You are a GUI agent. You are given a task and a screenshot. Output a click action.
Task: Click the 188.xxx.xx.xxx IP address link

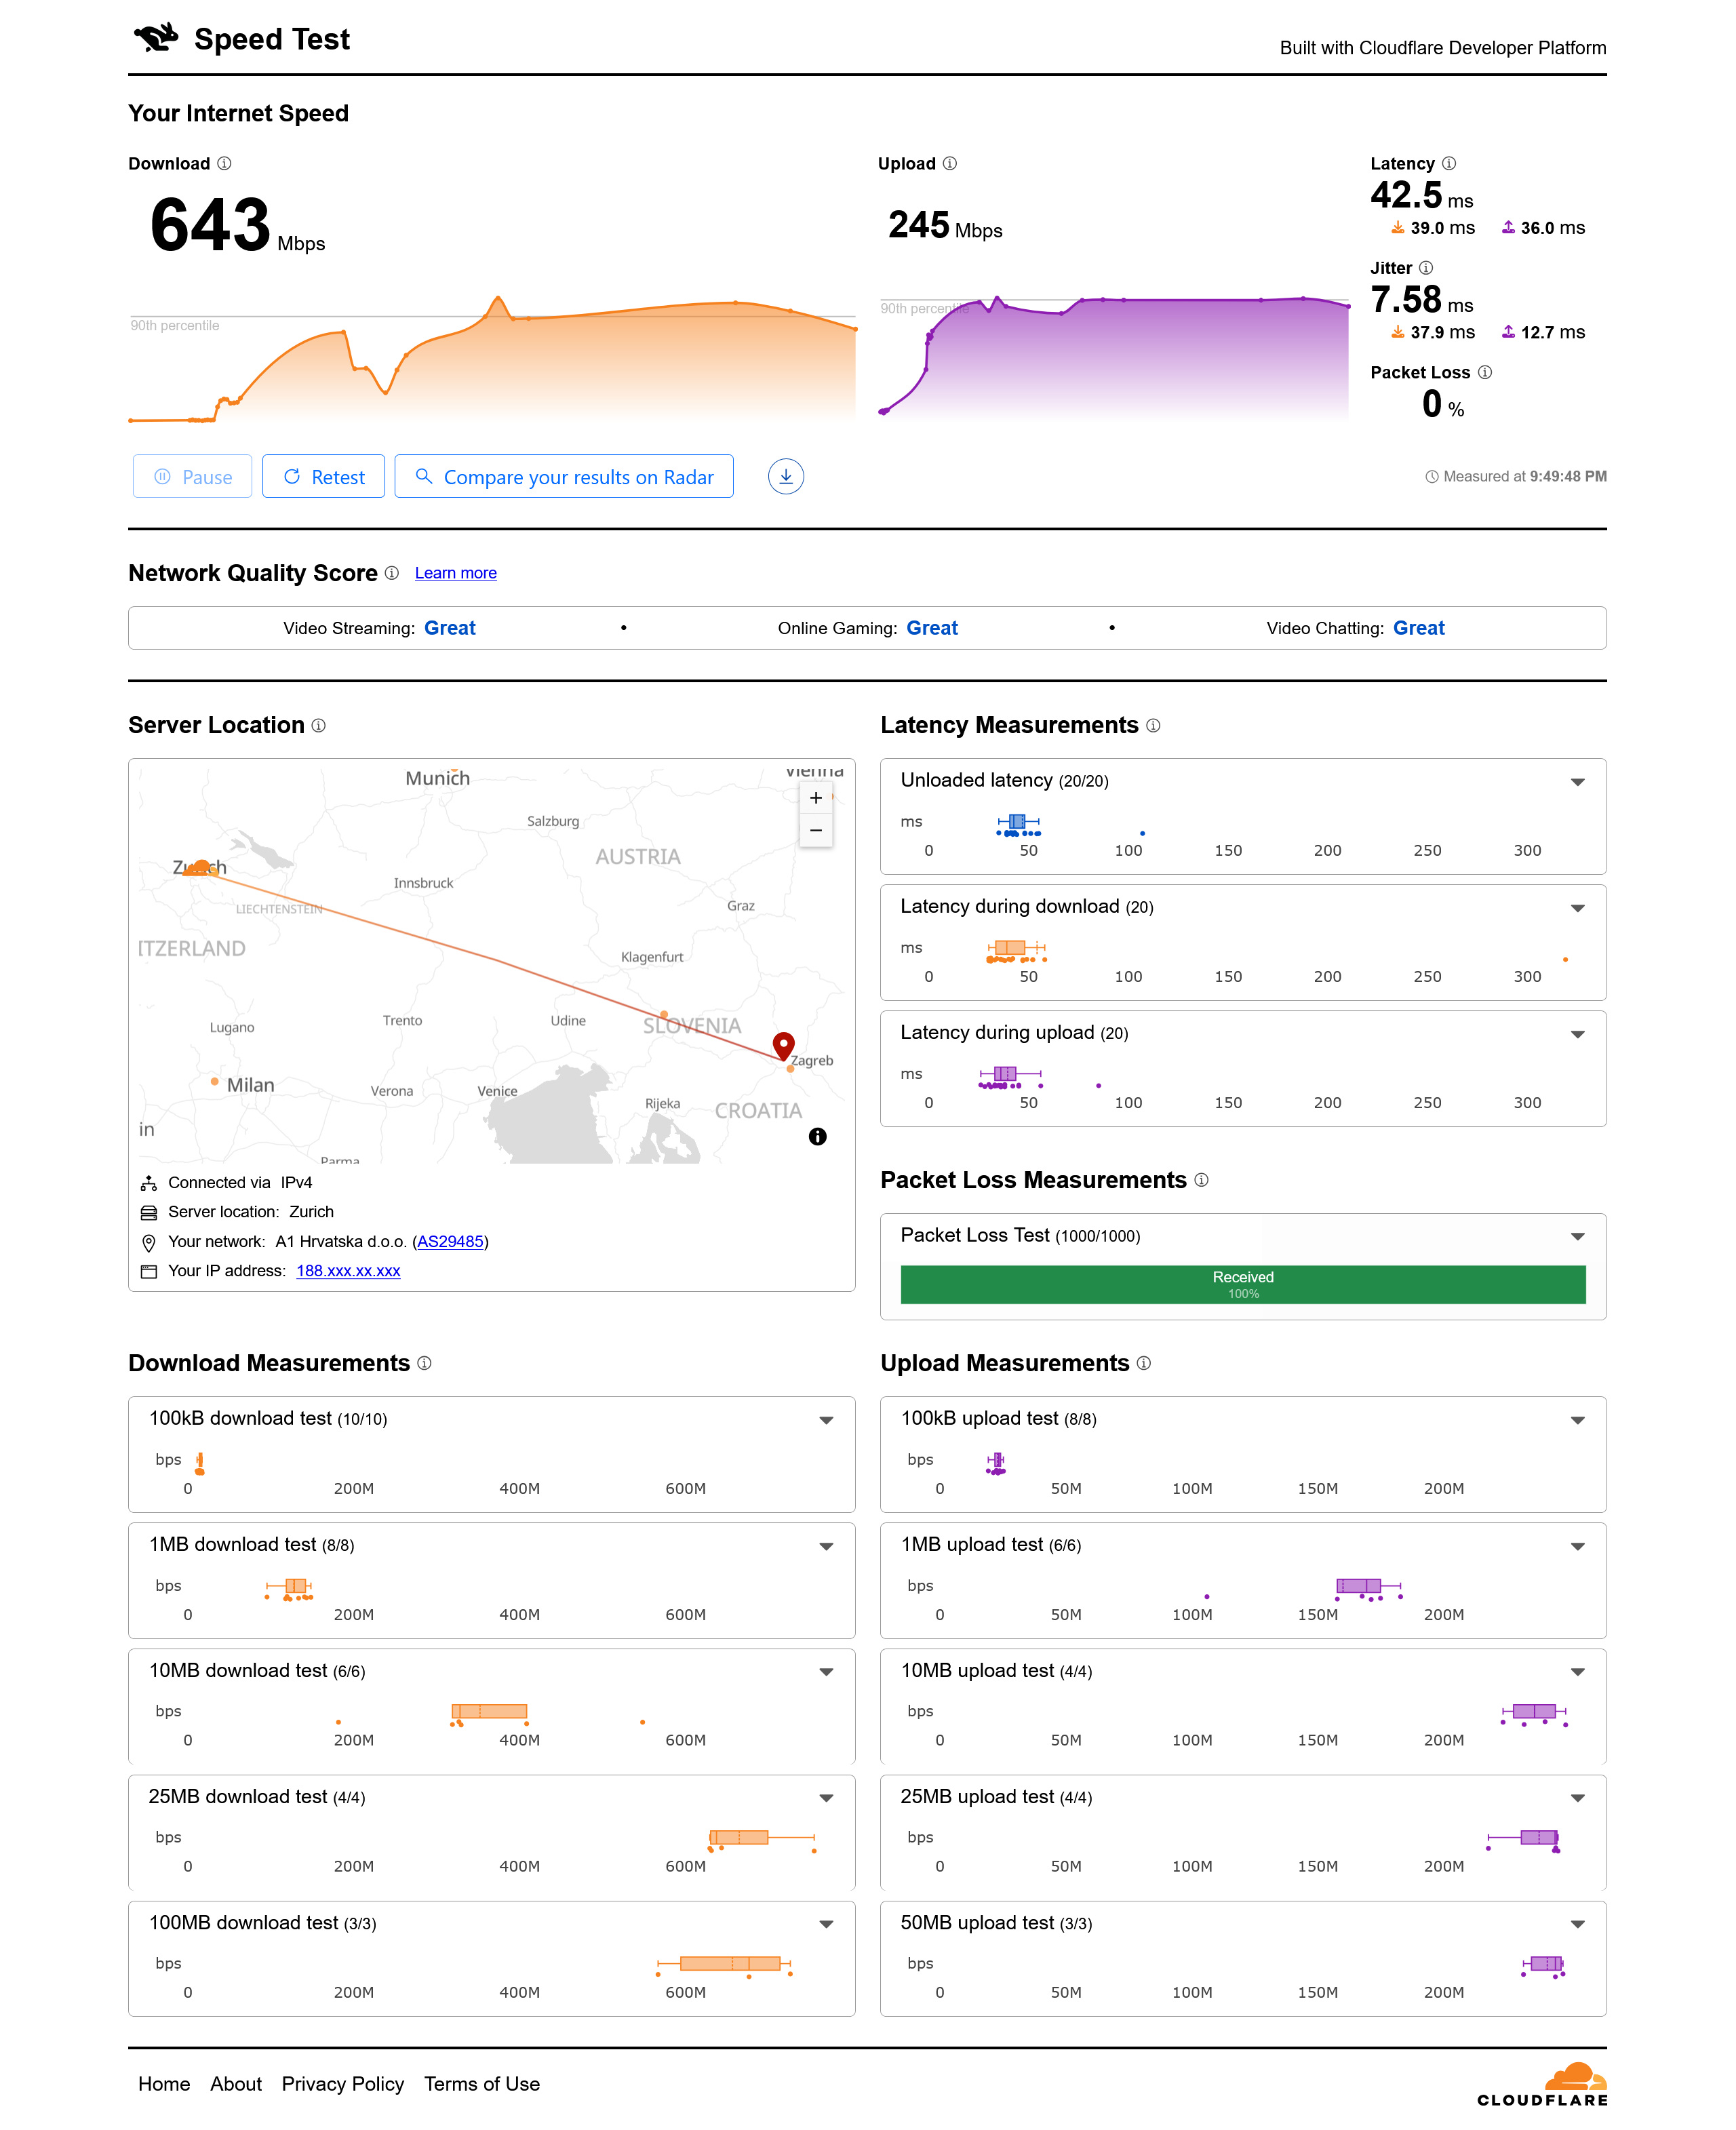point(348,1271)
